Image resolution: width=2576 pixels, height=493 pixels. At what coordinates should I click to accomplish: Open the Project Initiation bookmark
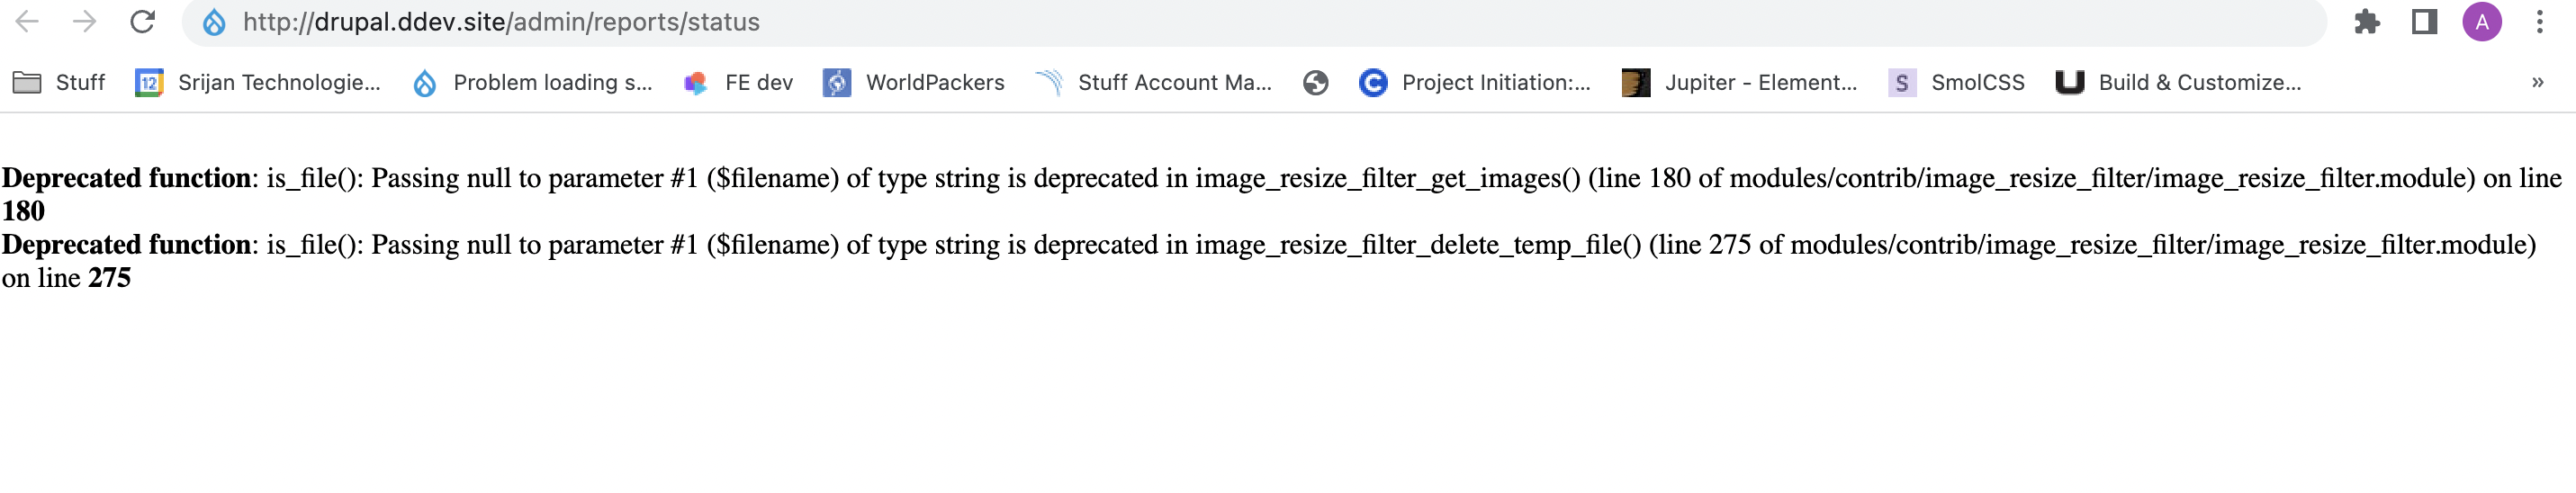click(x=1475, y=83)
